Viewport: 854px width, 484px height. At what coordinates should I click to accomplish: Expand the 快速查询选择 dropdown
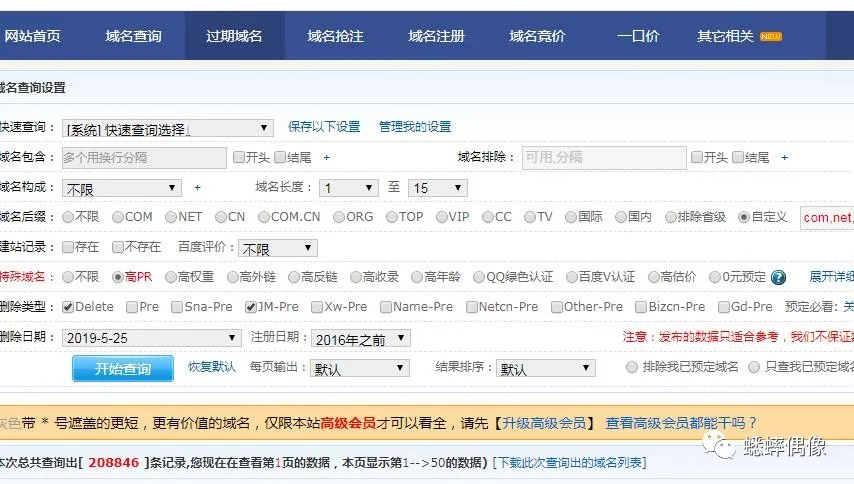pos(167,128)
